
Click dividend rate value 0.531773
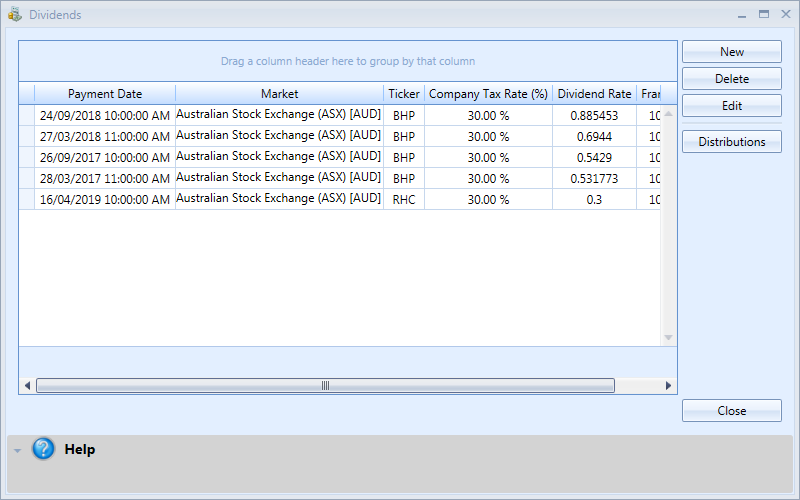coord(594,179)
